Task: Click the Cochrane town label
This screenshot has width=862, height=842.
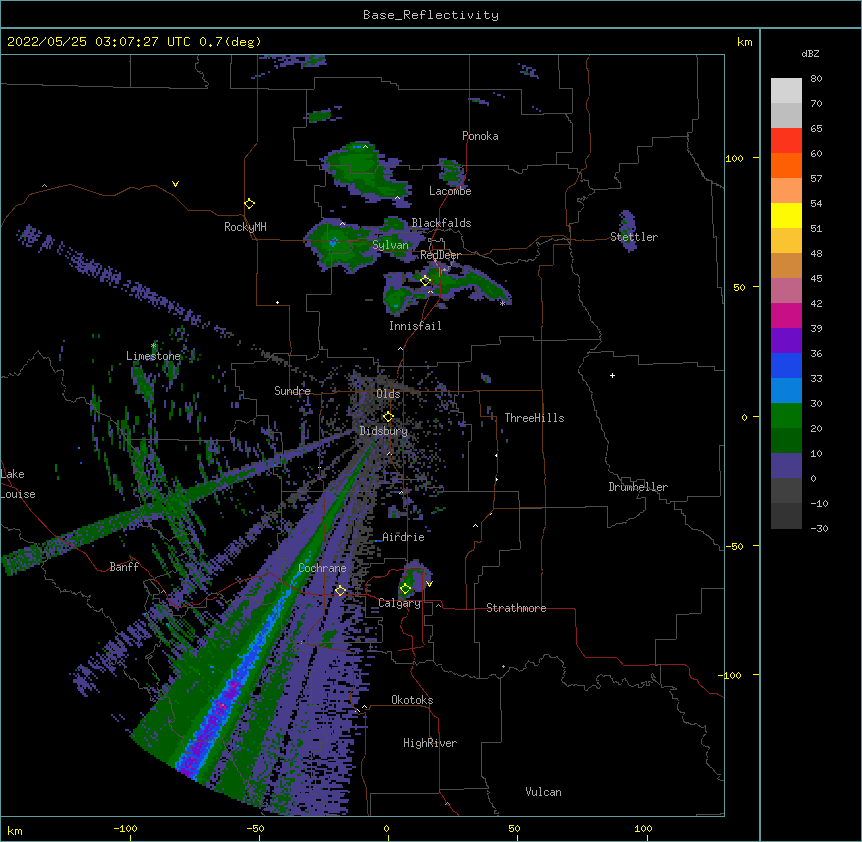Action: [322, 568]
